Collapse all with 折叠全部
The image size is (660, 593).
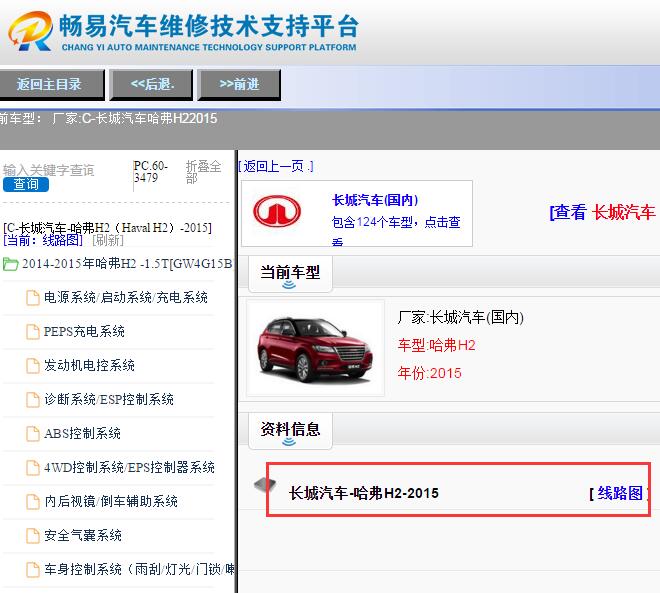coord(204,172)
